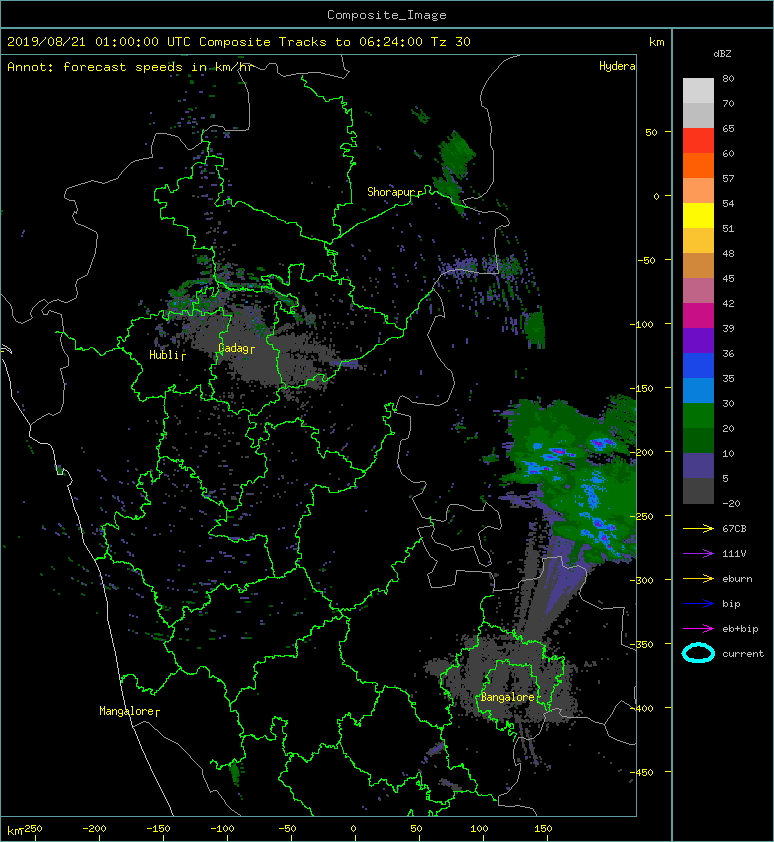Click the Mangalore city label
This screenshot has width=774, height=842.
coord(127,711)
